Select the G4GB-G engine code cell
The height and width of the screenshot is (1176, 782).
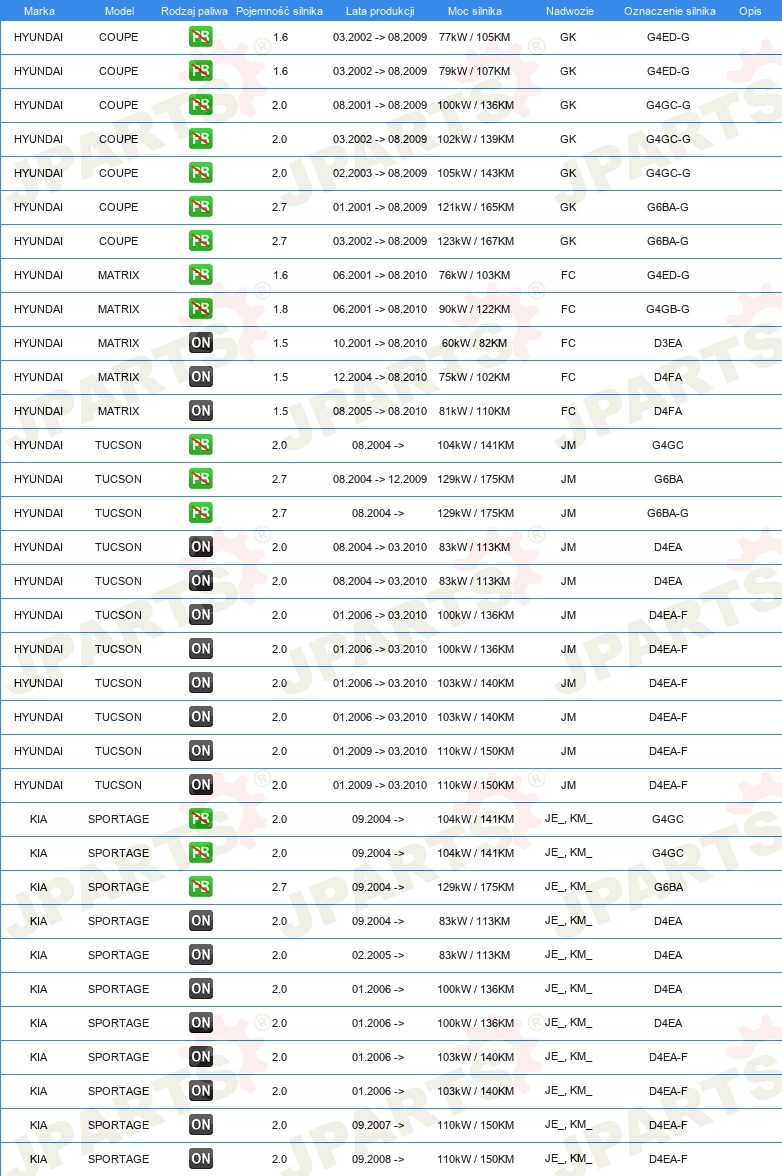tap(668, 308)
